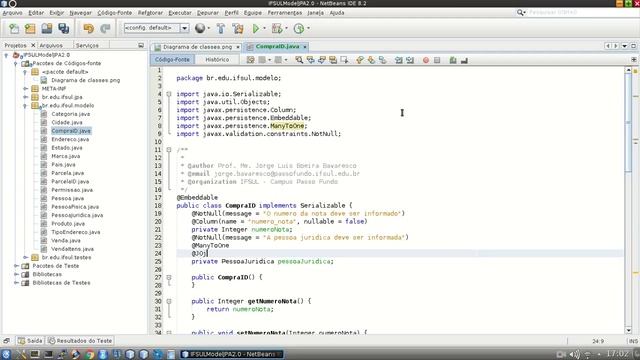640x360 pixels.
Task: Open the Profile Project dropdown arrow
Action: (x=308, y=28)
